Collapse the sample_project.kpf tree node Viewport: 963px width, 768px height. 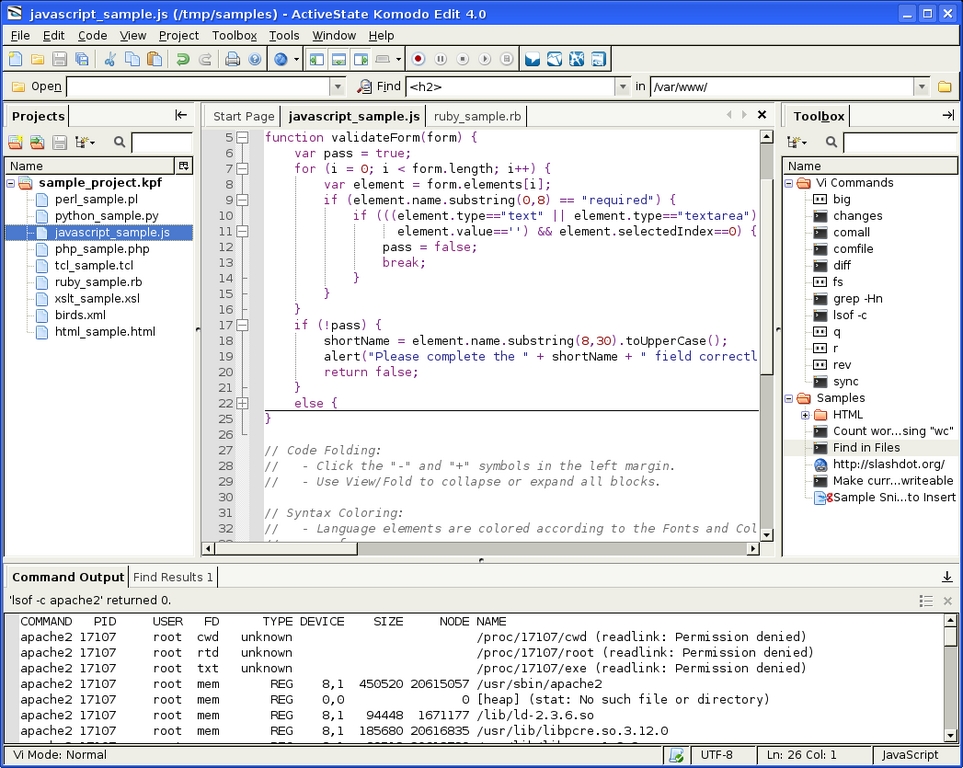pyautogui.click(x=12, y=183)
